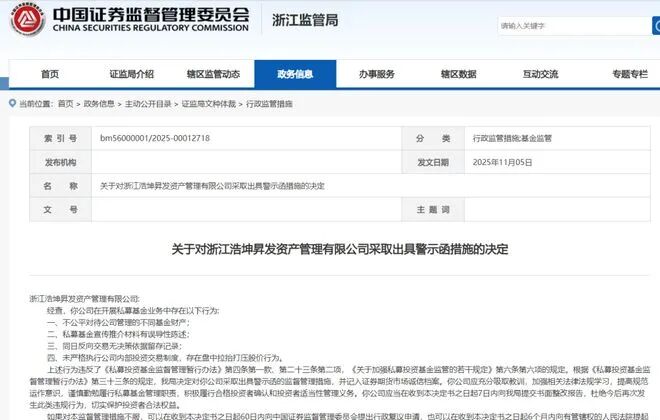Image resolution: width=660 pixels, height=420 pixels.
Task: Click the index number bm56000001/2025-00012718
Action: (x=154, y=138)
